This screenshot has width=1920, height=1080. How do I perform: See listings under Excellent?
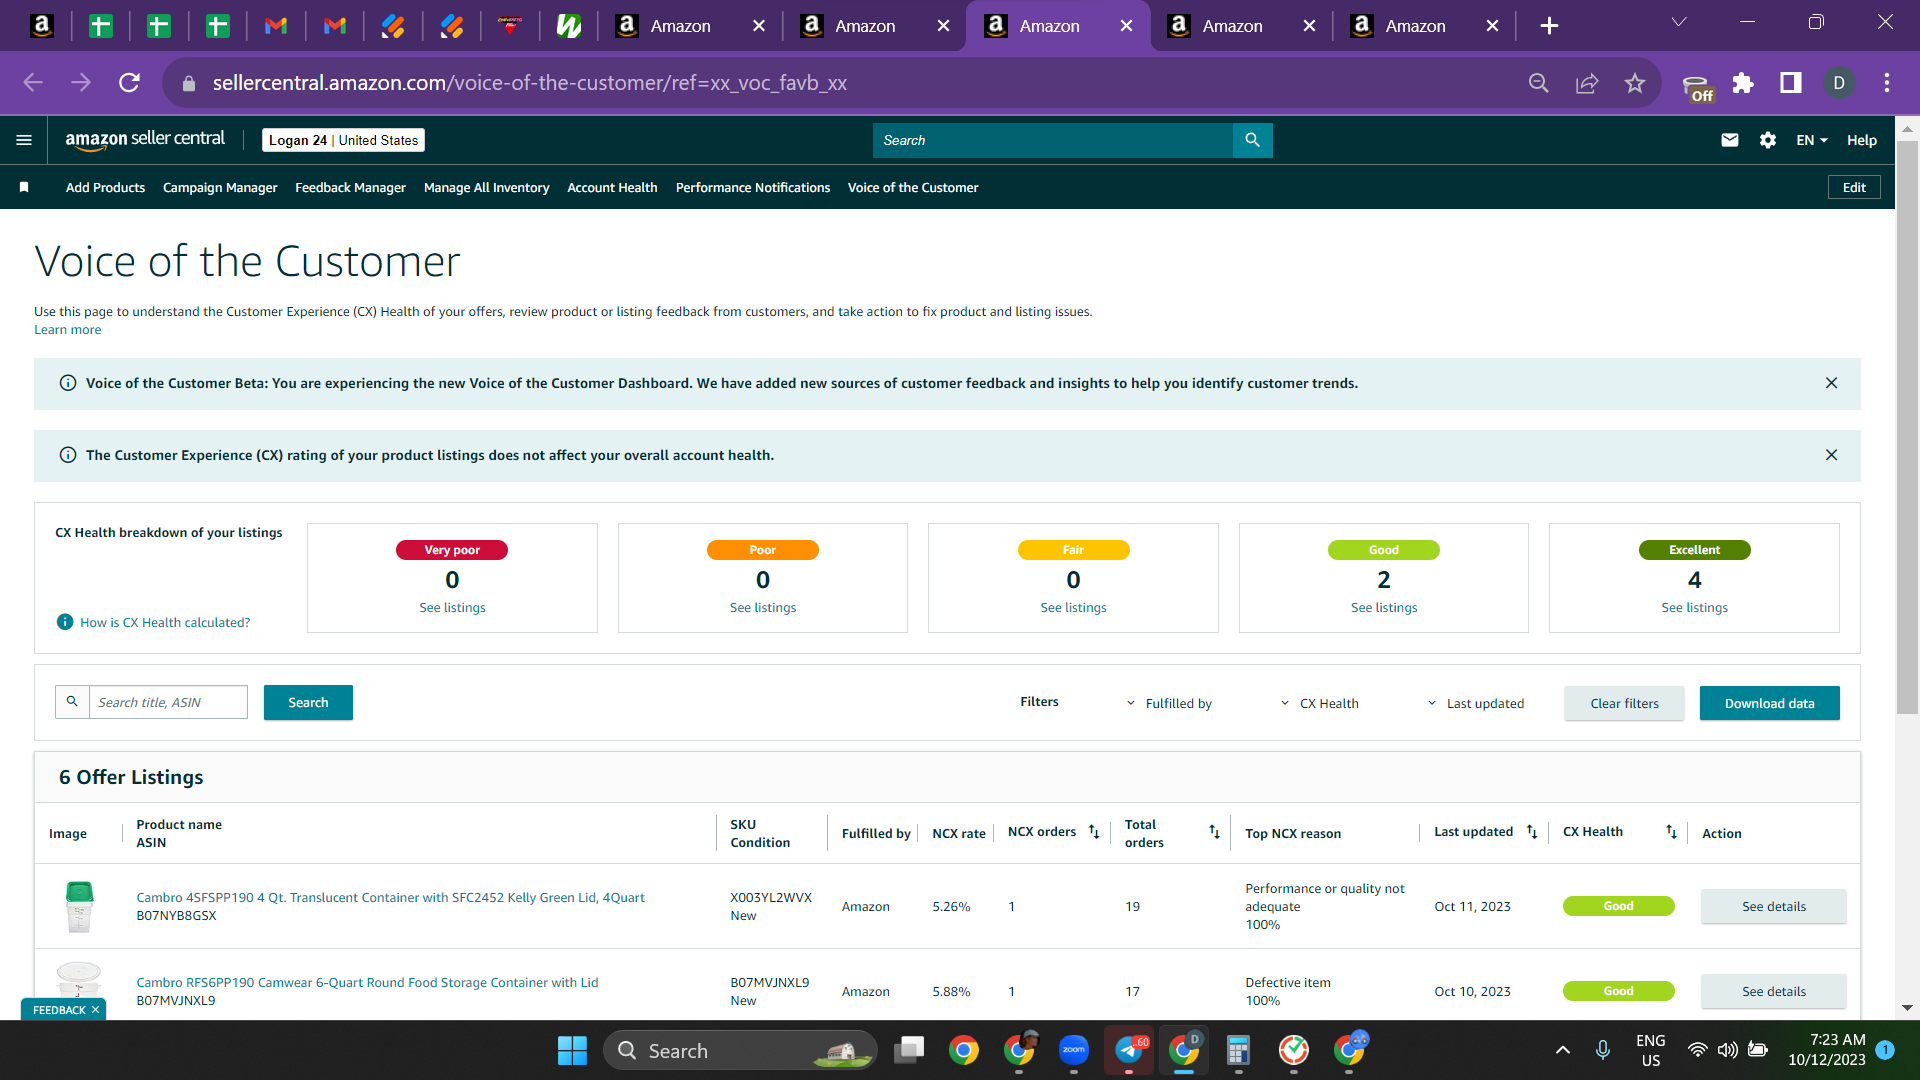point(1694,607)
